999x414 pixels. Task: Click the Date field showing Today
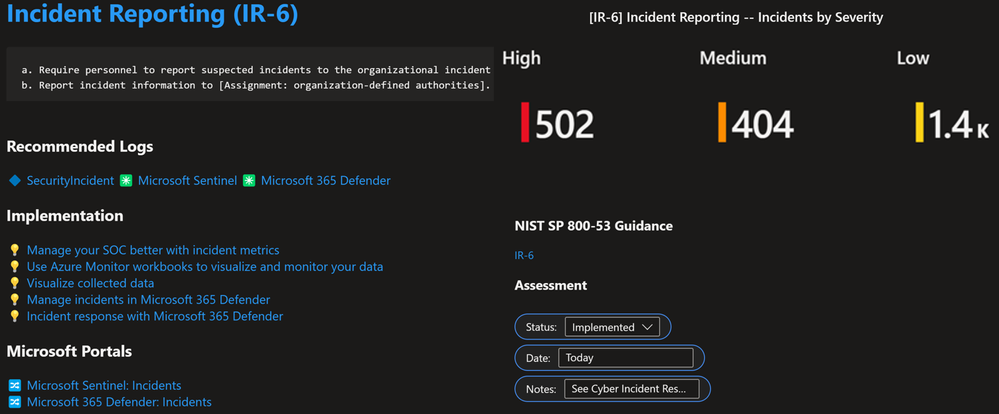(x=626, y=358)
